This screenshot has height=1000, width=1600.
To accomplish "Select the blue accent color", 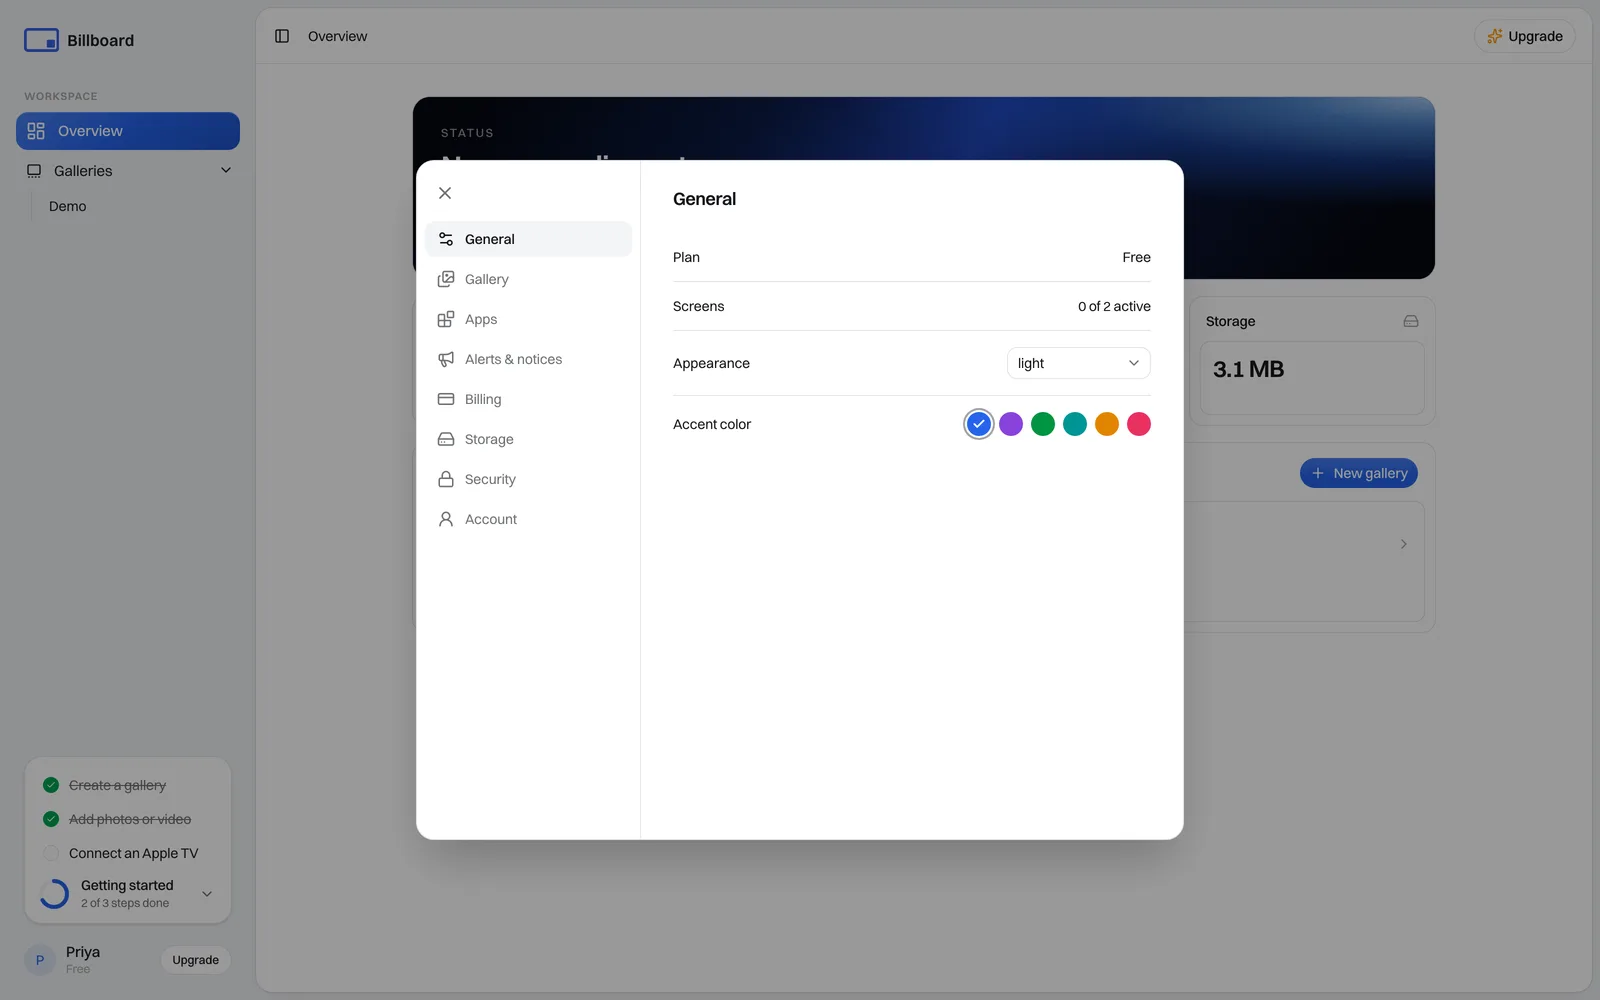I will pyautogui.click(x=979, y=424).
